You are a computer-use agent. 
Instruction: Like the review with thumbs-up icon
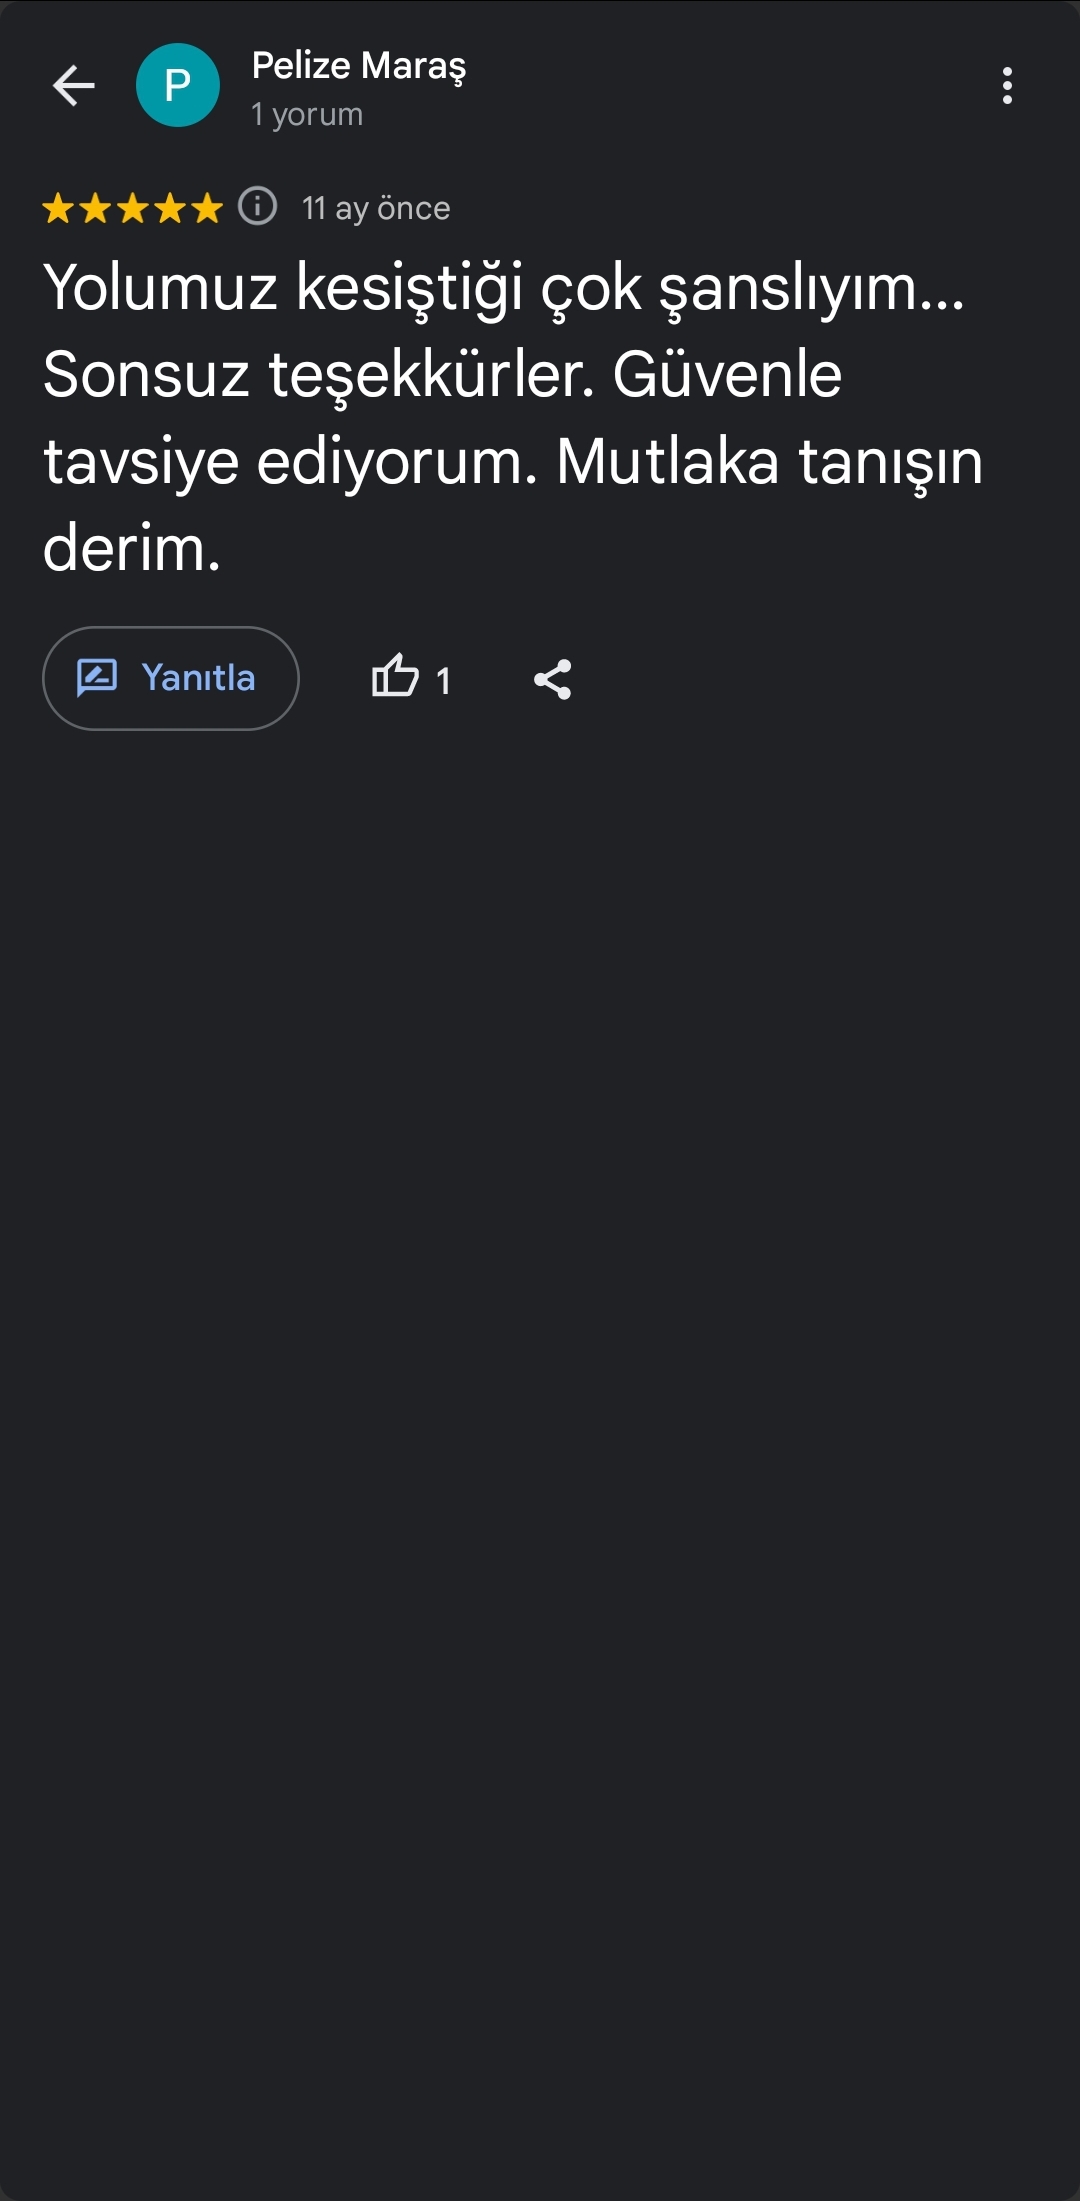[x=395, y=676]
